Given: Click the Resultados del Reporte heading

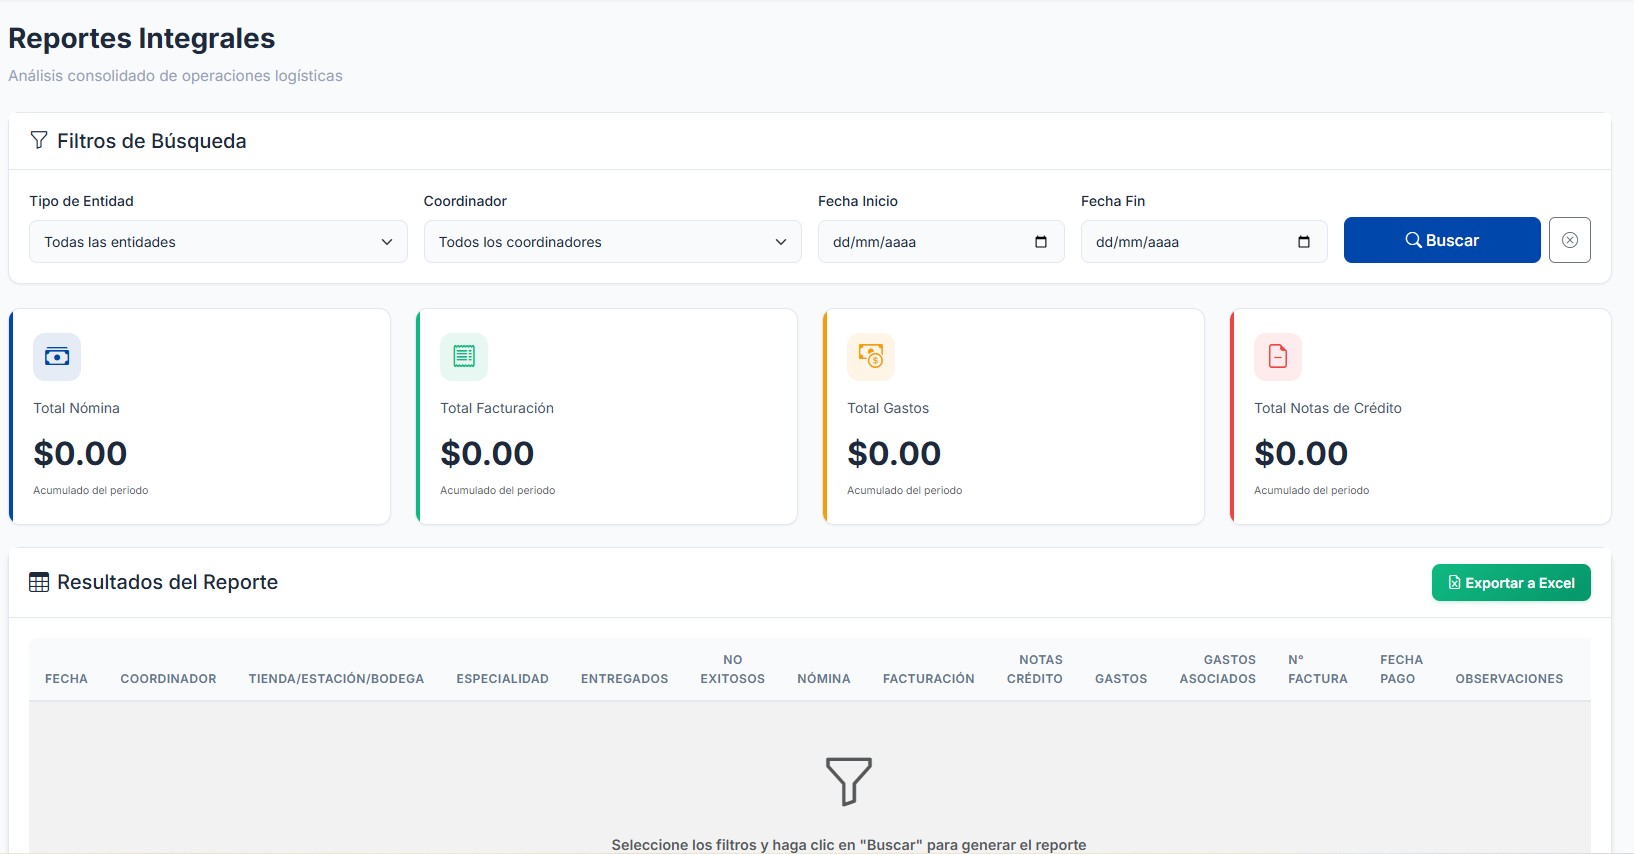Looking at the screenshot, I should pos(167,582).
